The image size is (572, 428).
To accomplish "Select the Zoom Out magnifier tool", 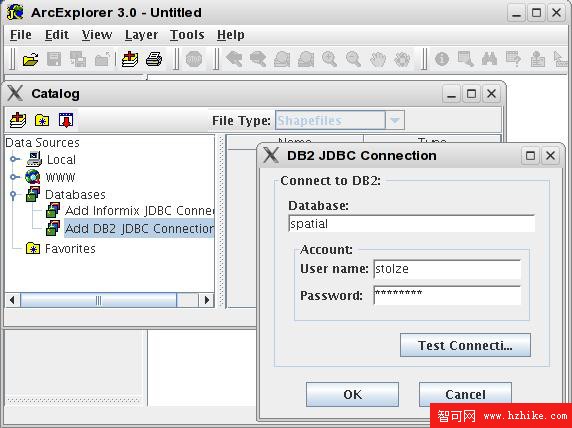I will (353, 59).
